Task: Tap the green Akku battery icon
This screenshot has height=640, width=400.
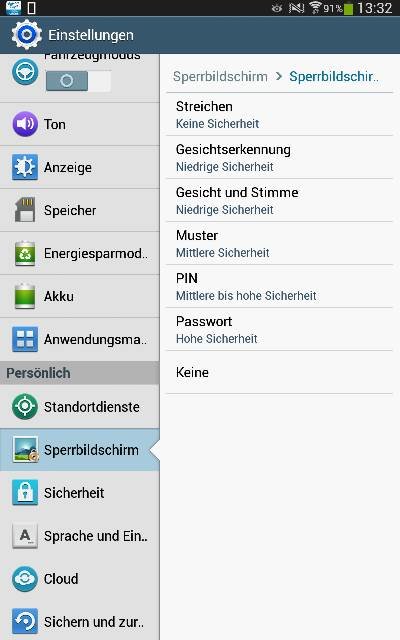Action: pos(25,296)
